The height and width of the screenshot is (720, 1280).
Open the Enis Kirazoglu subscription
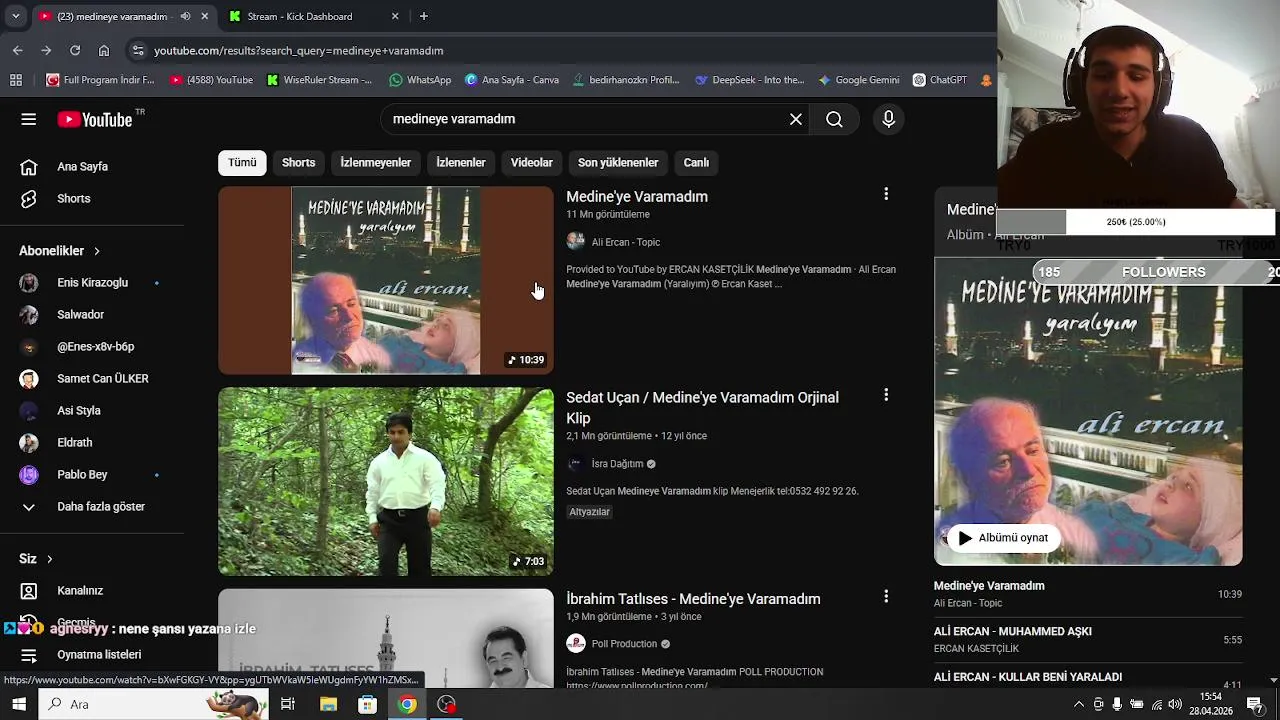click(x=92, y=283)
